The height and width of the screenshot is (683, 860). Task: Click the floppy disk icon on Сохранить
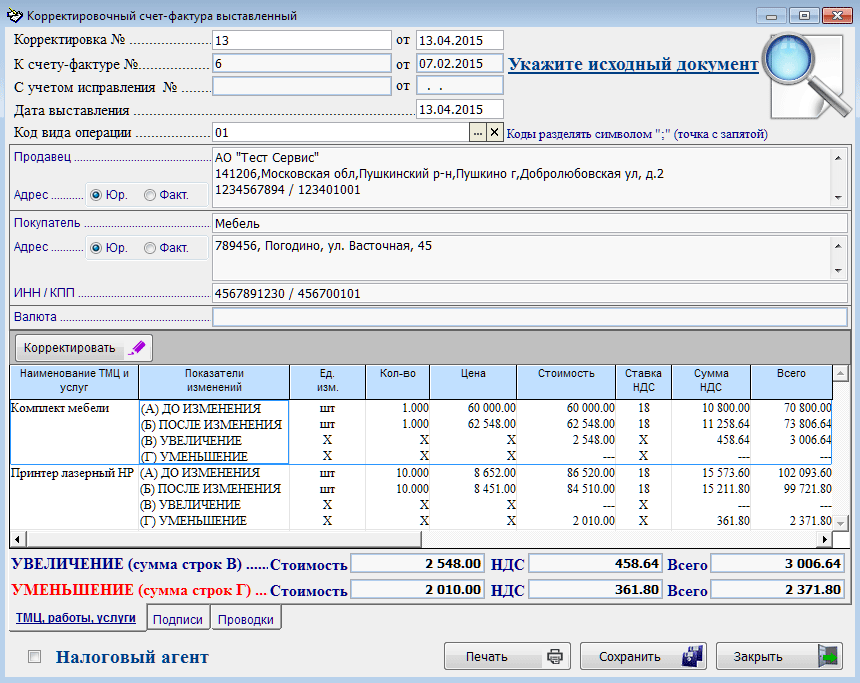pyautogui.click(x=693, y=656)
